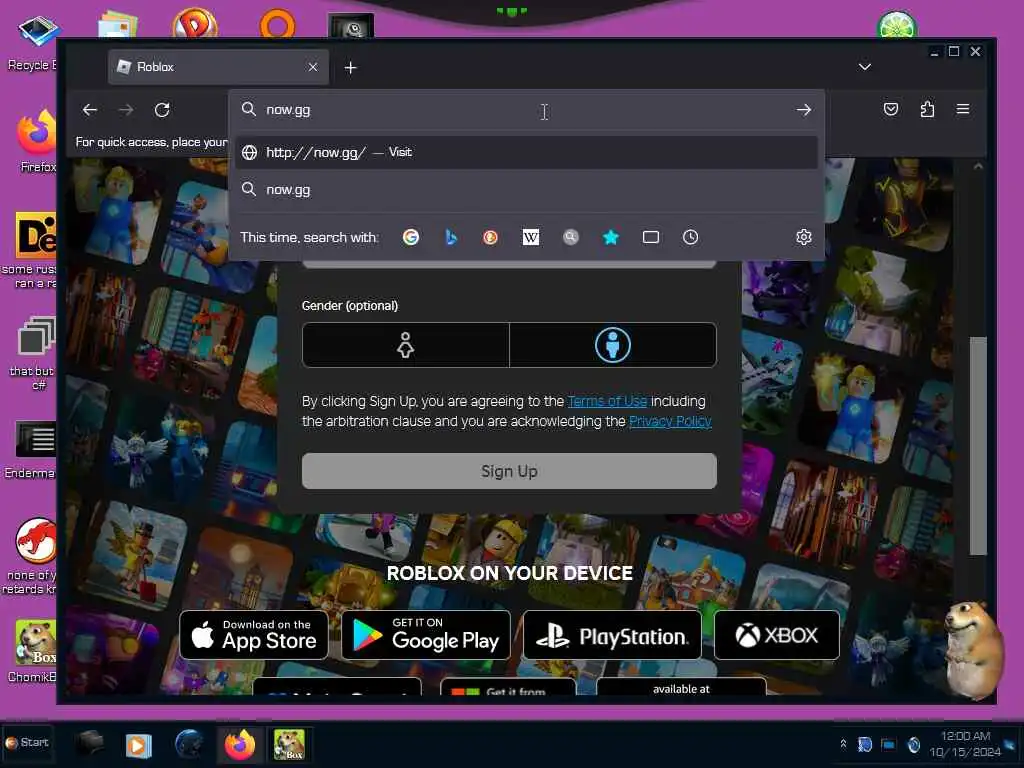
Task: Search bookmarks with star icon
Action: coord(611,237)
